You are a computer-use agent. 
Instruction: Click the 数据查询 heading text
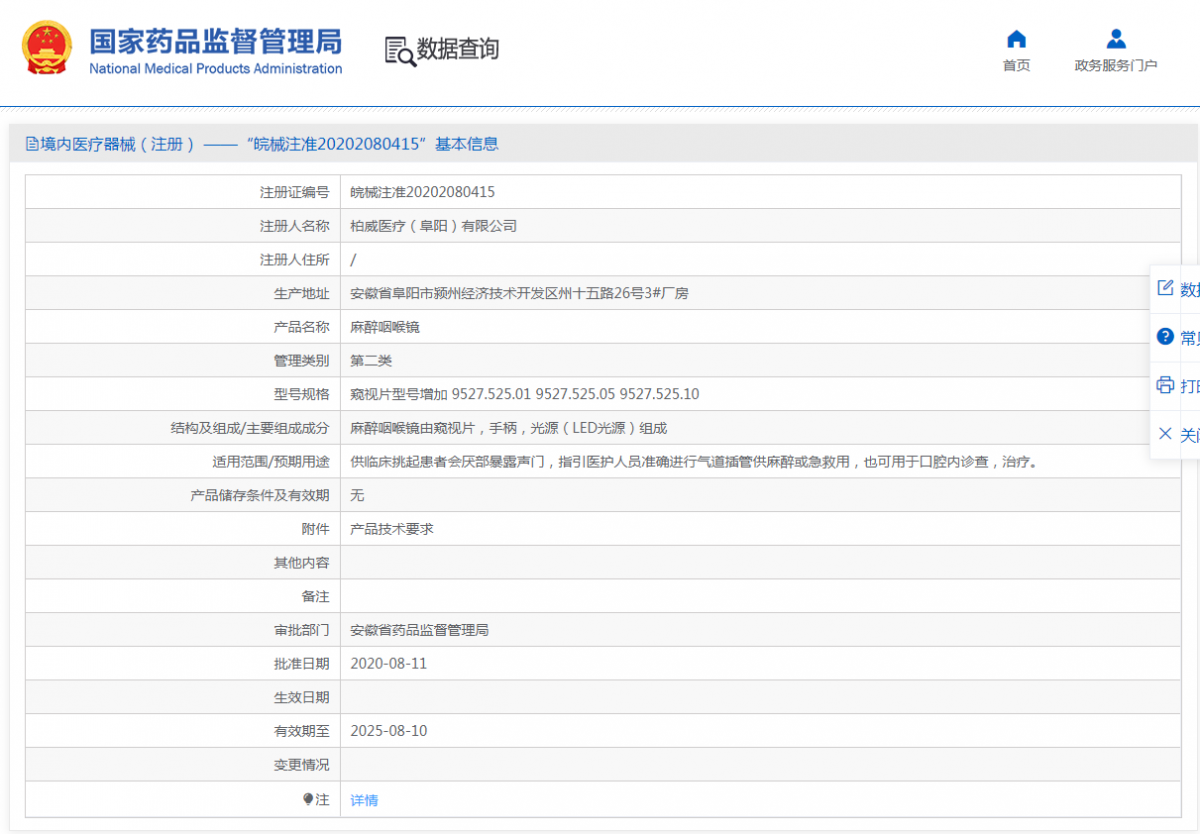pyautogui.click(x=458, y=49)
